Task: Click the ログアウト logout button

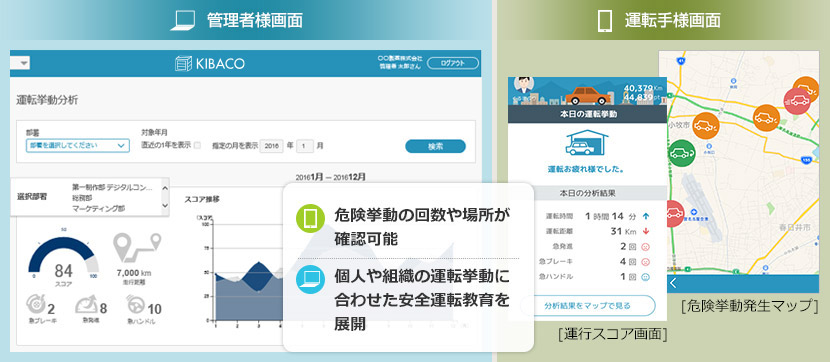Action: point(453,63)
